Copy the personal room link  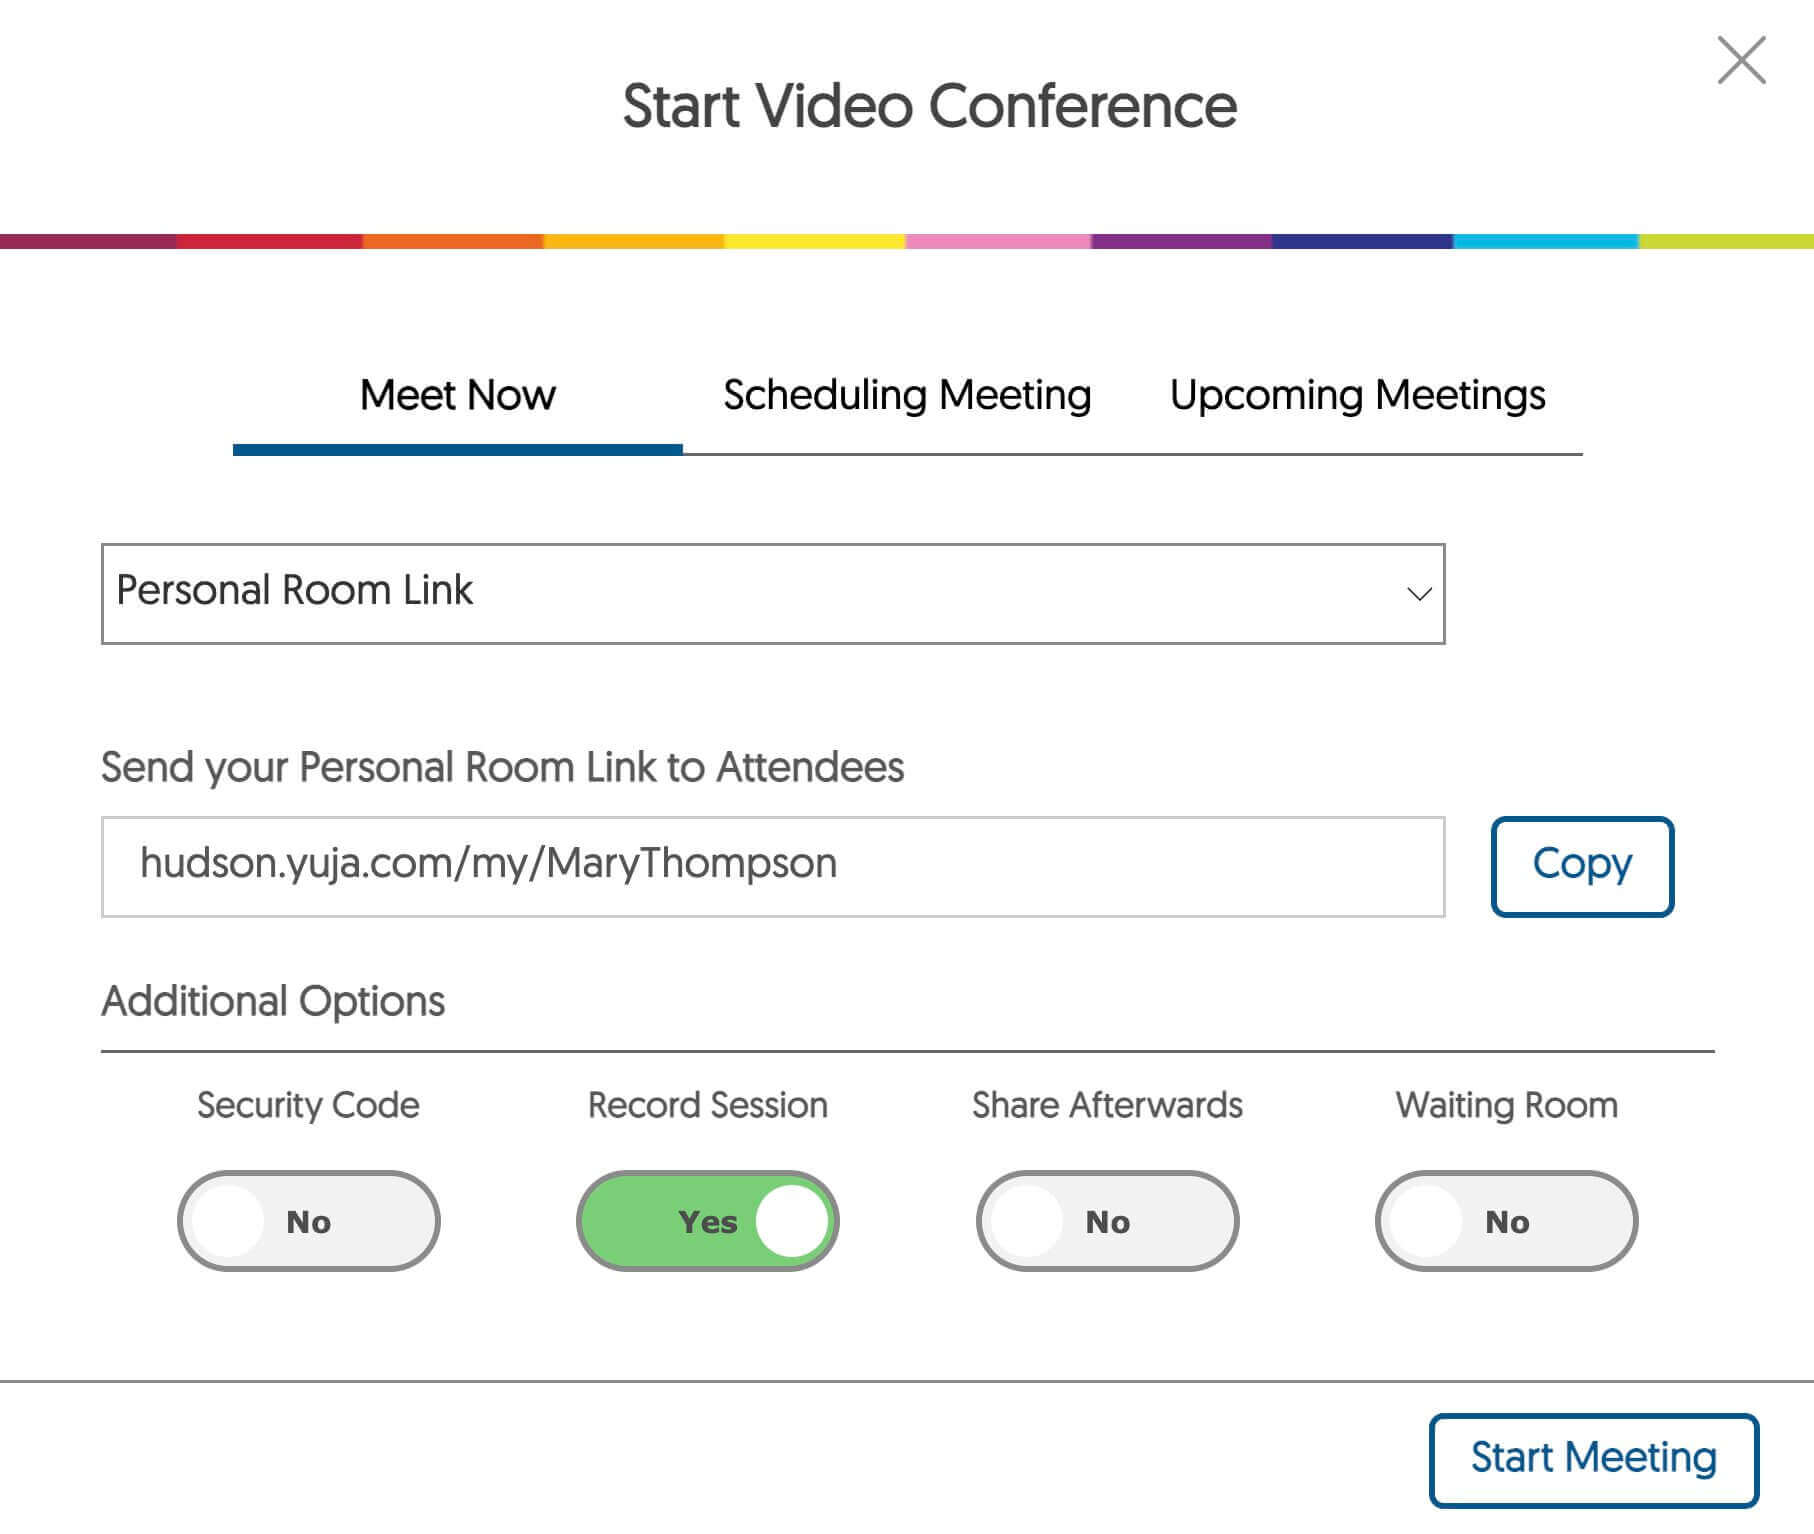click(1582, 866)
